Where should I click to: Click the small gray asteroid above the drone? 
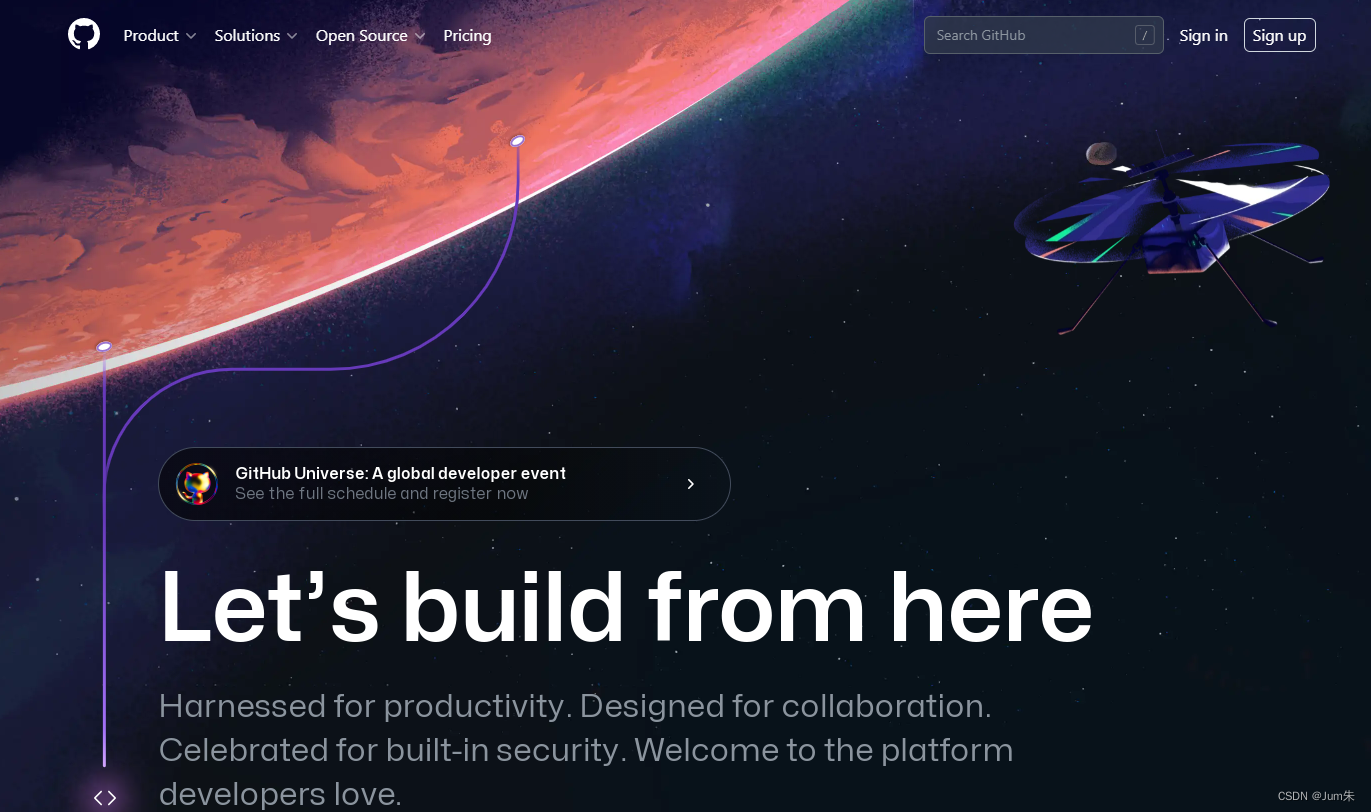pyautogui.click(x=1101, y=153)
